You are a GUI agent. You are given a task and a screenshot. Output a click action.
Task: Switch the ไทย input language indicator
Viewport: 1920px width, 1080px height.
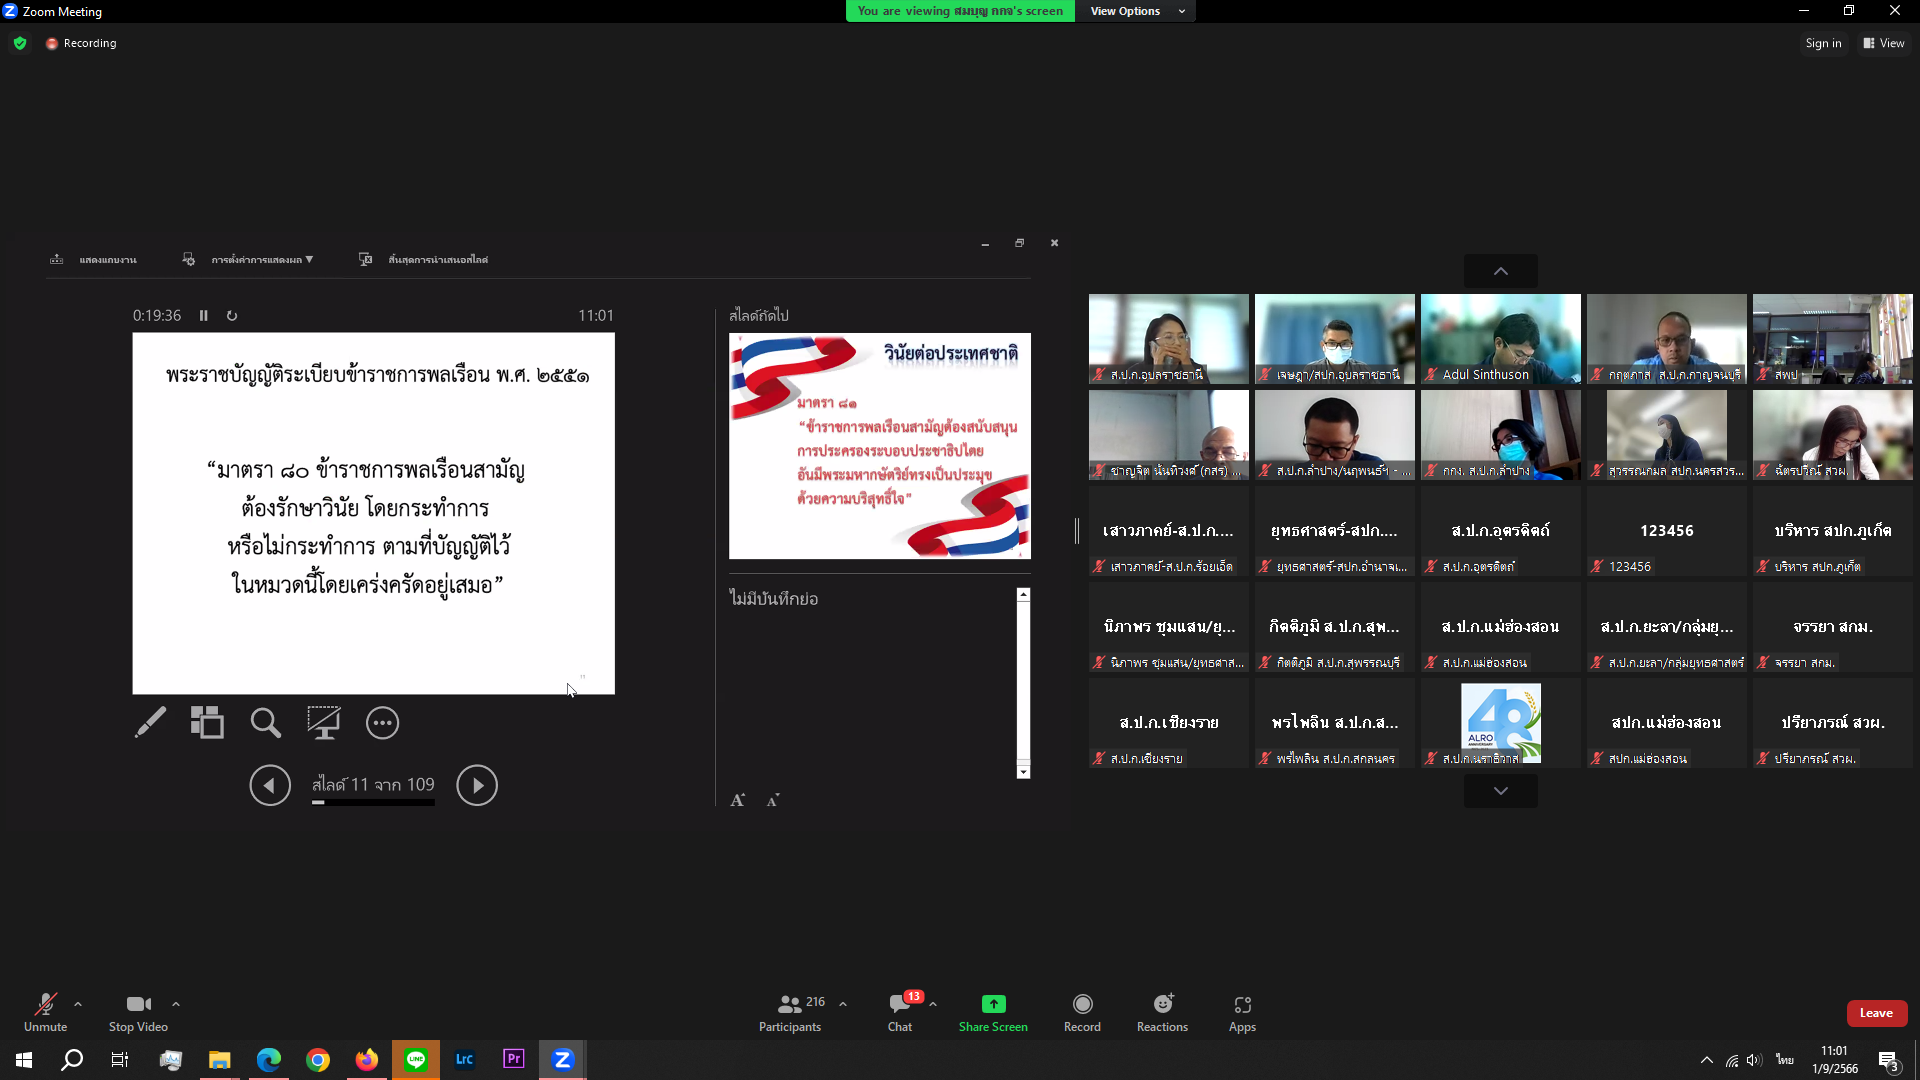[1784, 1060]
